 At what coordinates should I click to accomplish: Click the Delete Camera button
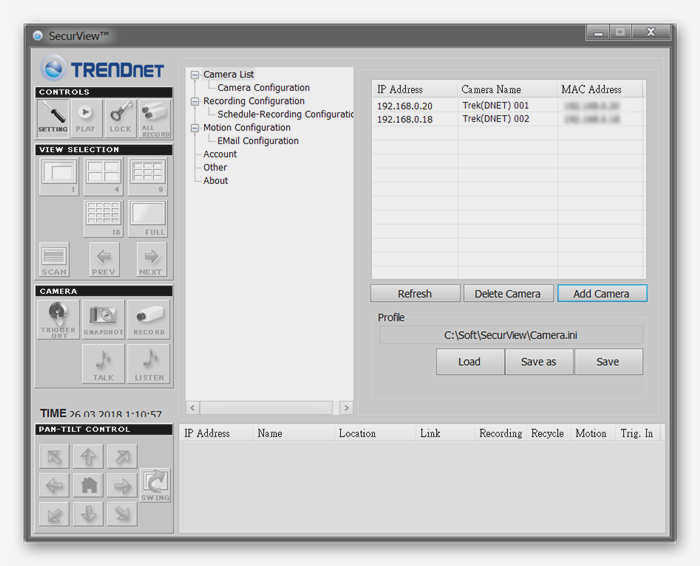pyautogui.click(x=508, y=294)
